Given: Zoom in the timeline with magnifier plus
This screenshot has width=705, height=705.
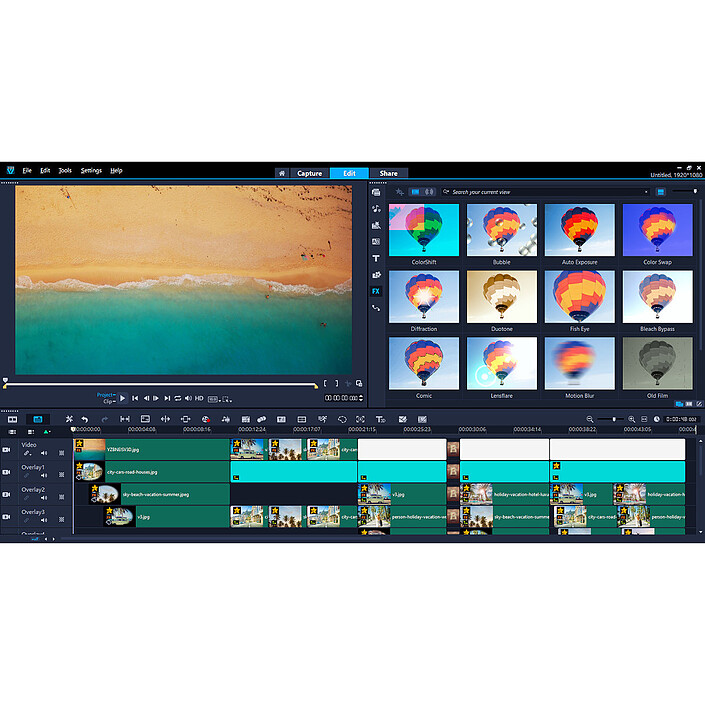Looking at the screenshot, I should tap(631, 419).
